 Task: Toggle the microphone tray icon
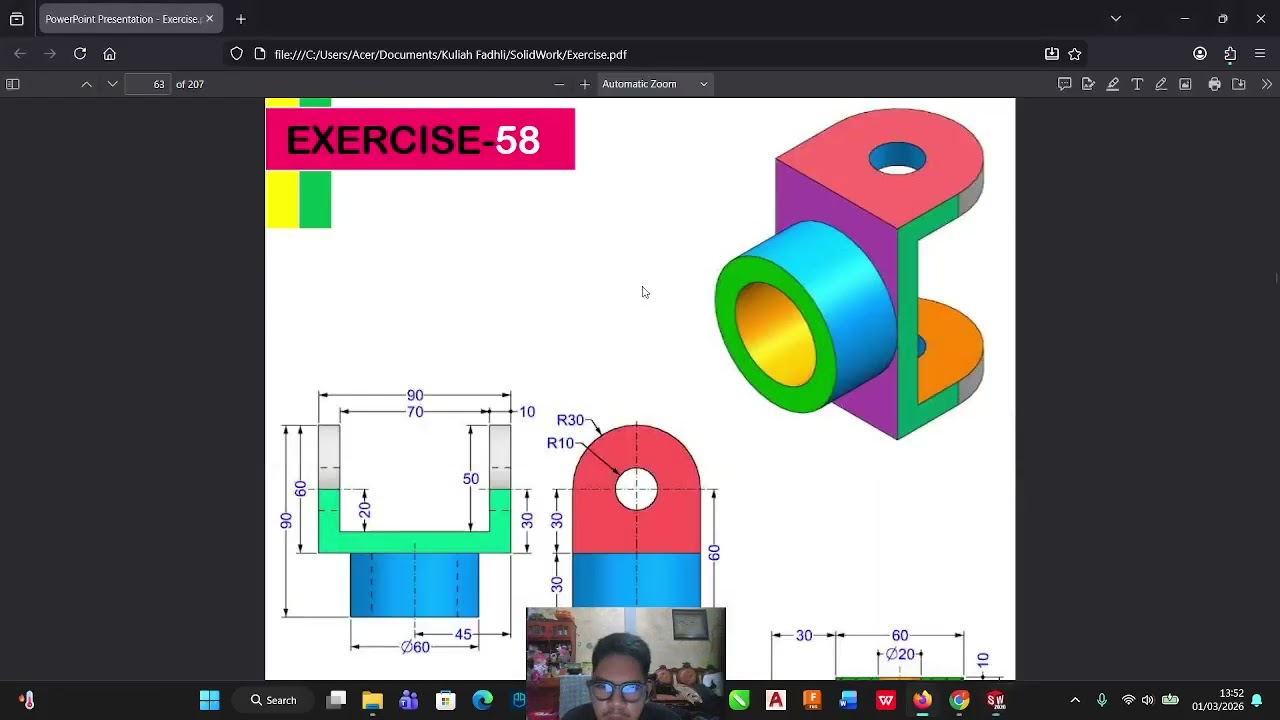pos(1102,700)
